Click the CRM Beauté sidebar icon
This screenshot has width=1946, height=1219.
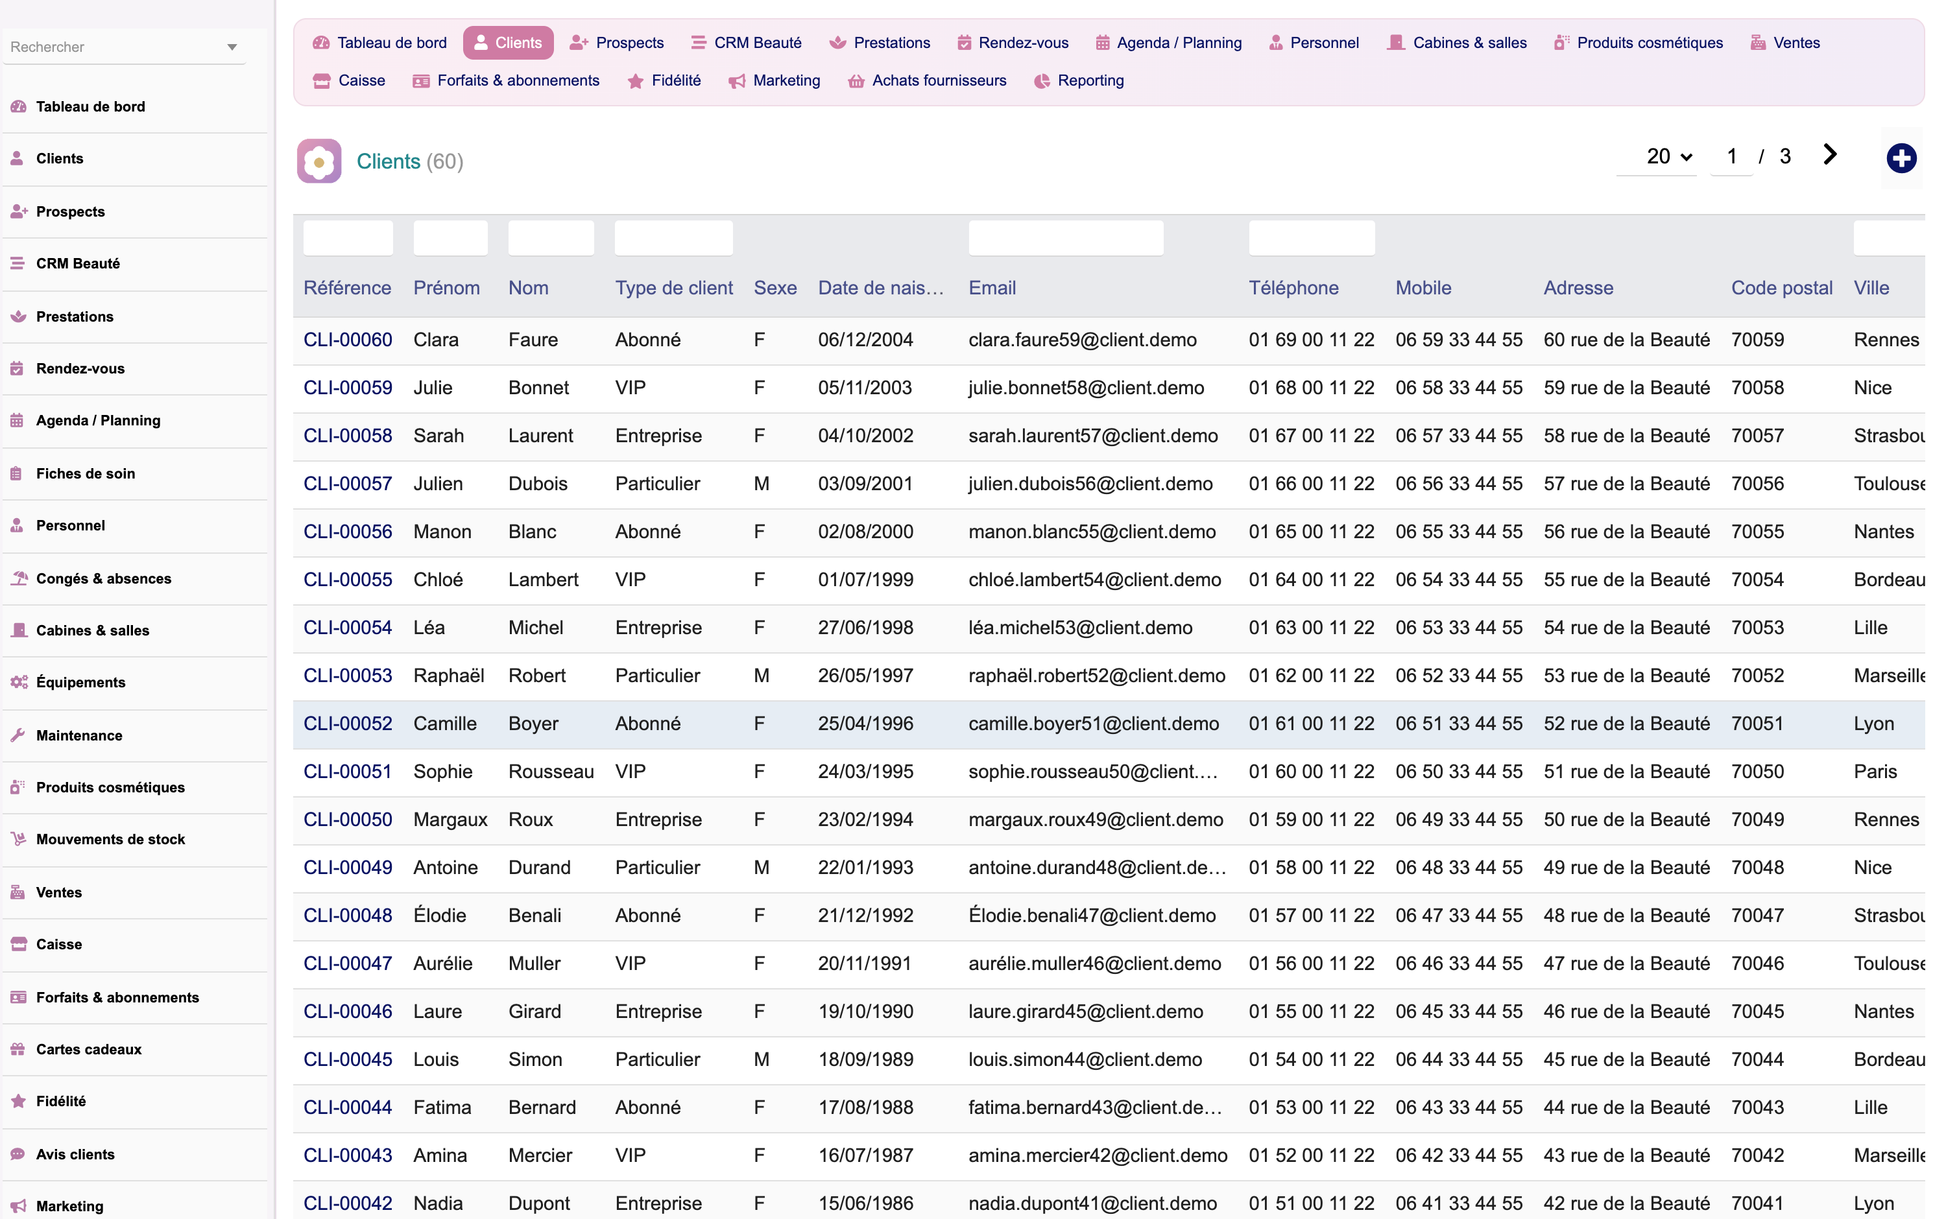(18, 263)
